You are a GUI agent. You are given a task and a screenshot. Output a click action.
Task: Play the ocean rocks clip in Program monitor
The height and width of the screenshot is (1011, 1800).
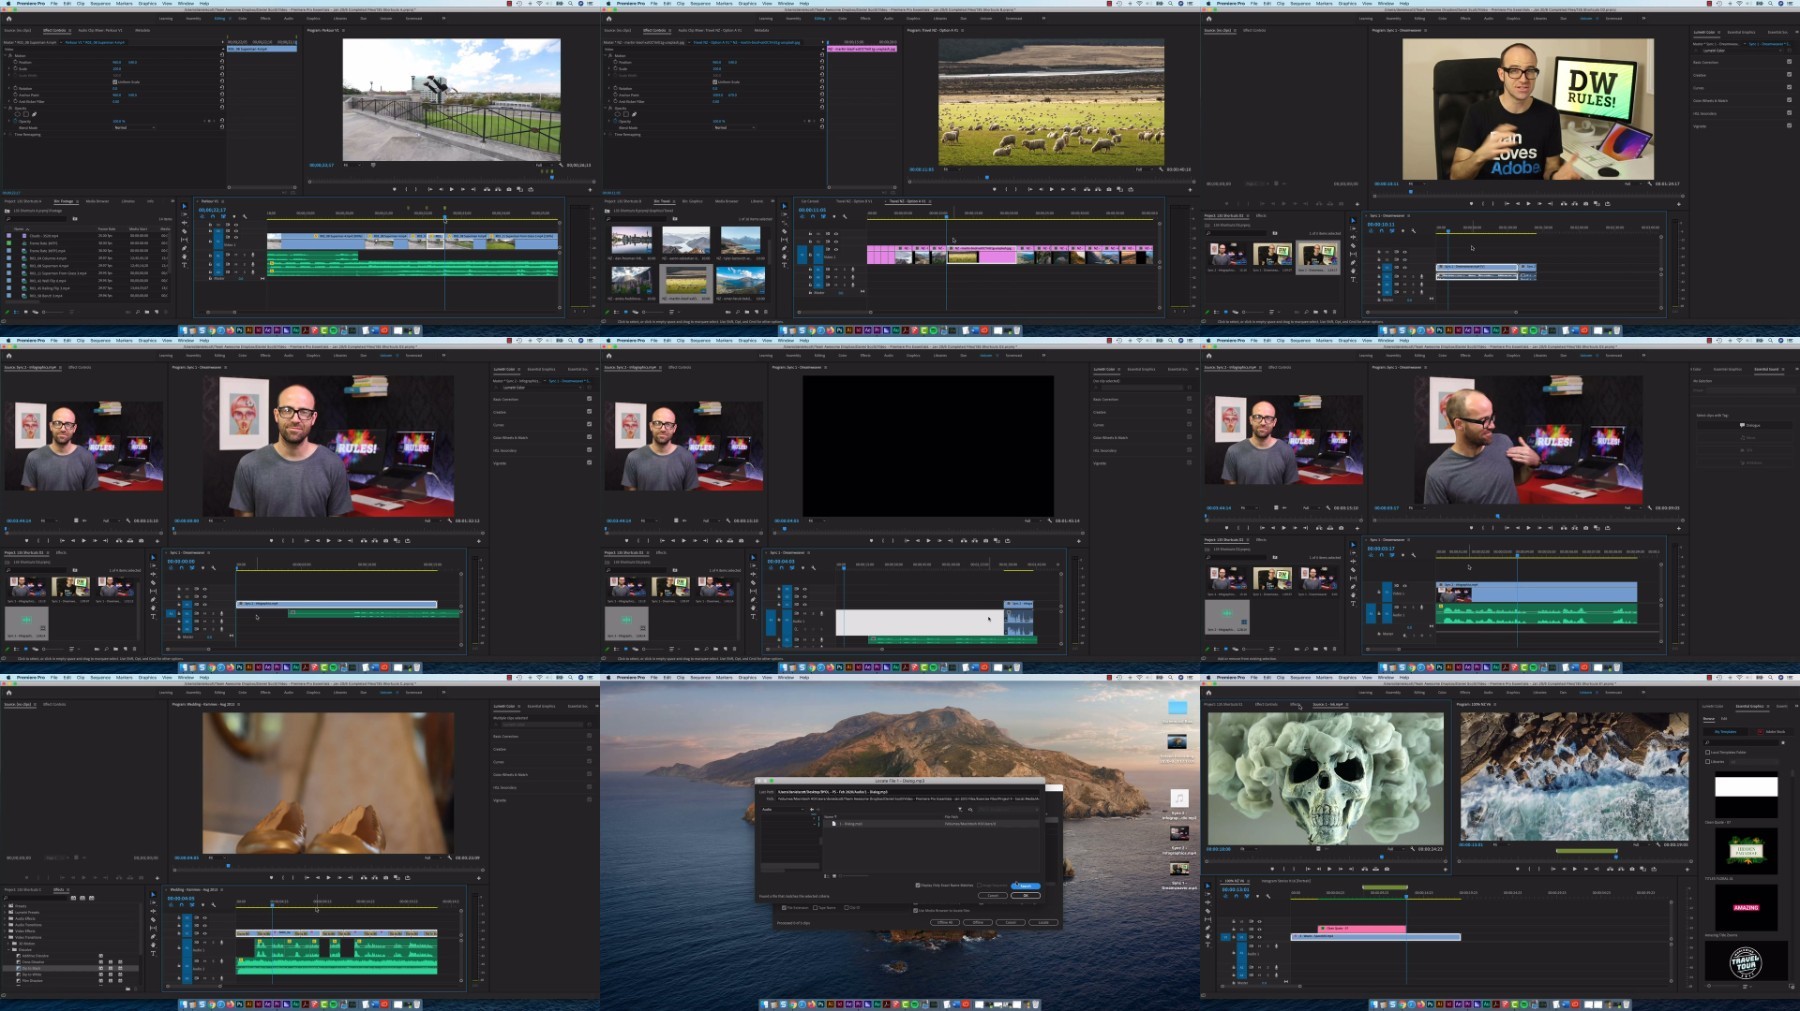pyautogui.click(x=1574, y=869)
